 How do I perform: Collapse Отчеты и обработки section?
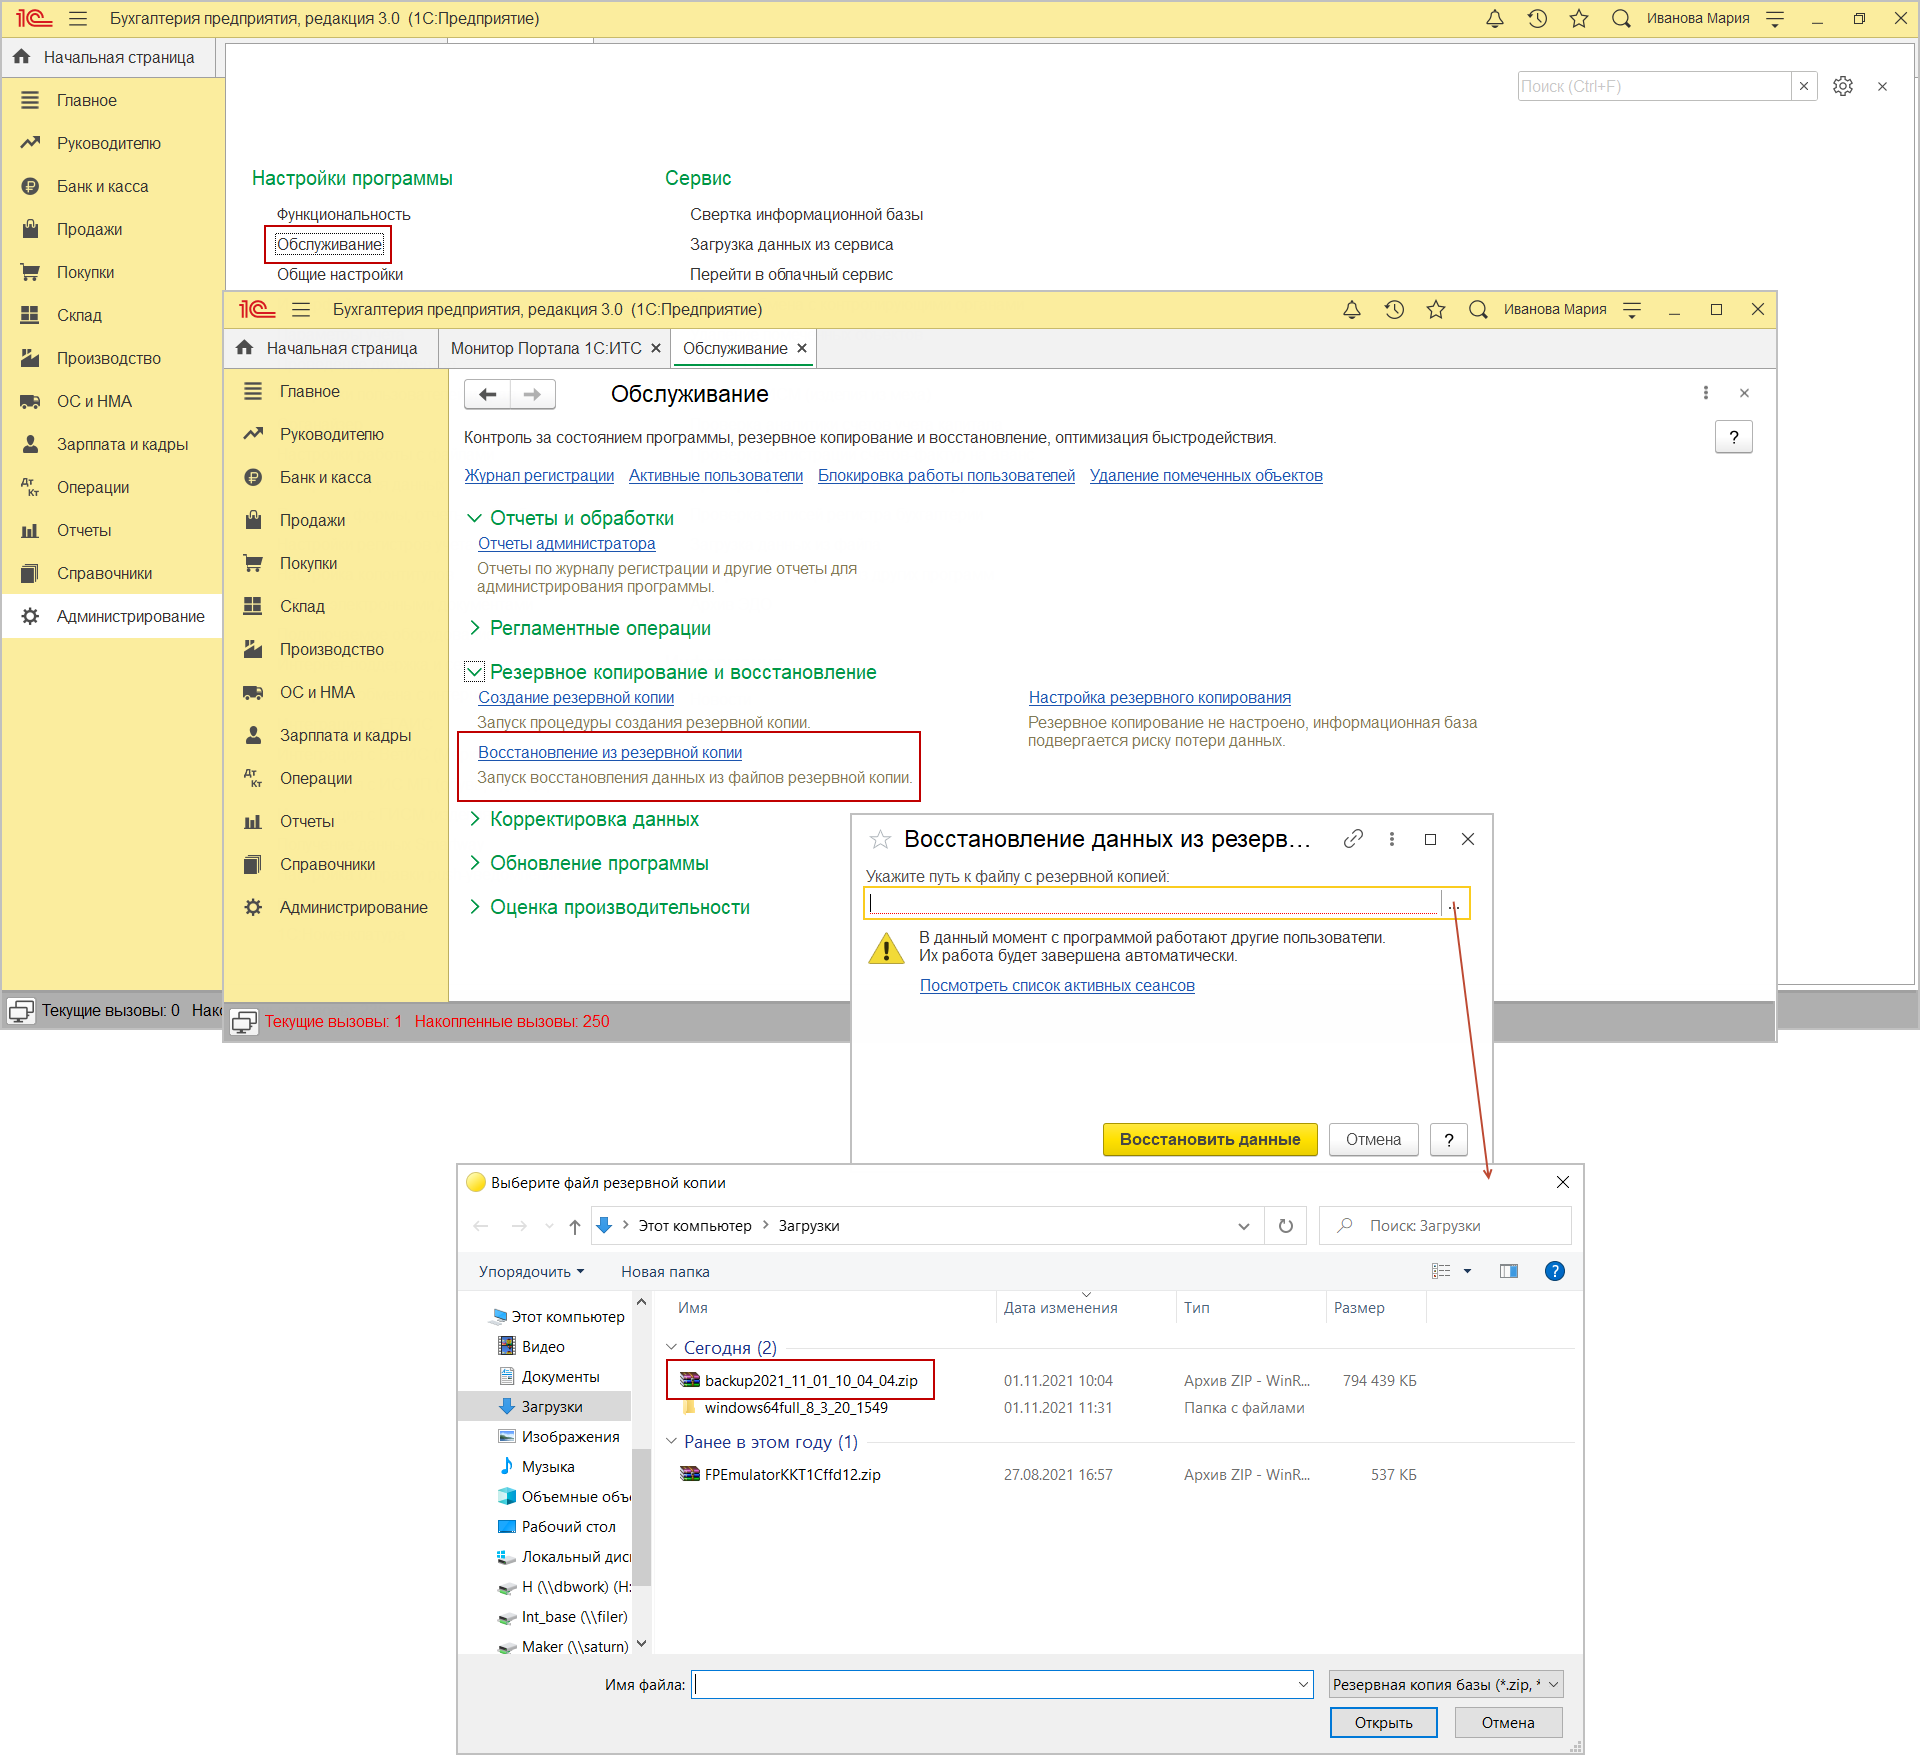click(x=475, y=518)
